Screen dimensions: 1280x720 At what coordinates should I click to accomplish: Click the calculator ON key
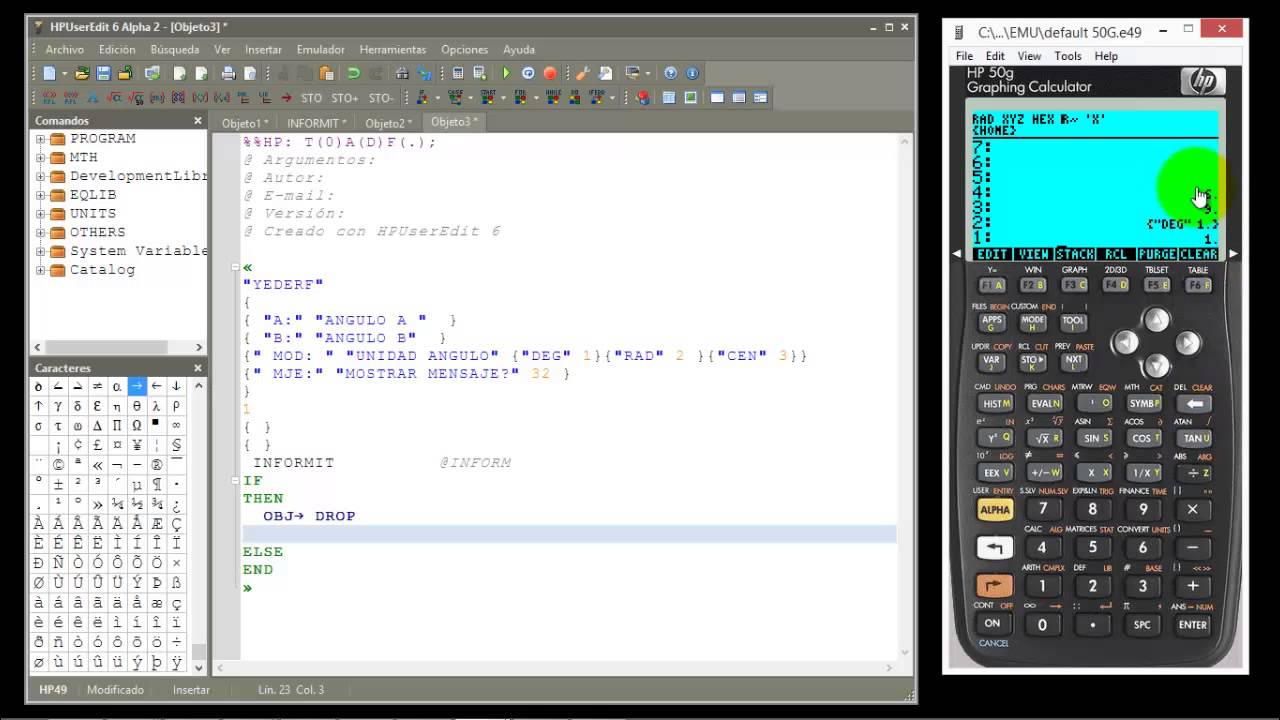click(x=992, y=623)
